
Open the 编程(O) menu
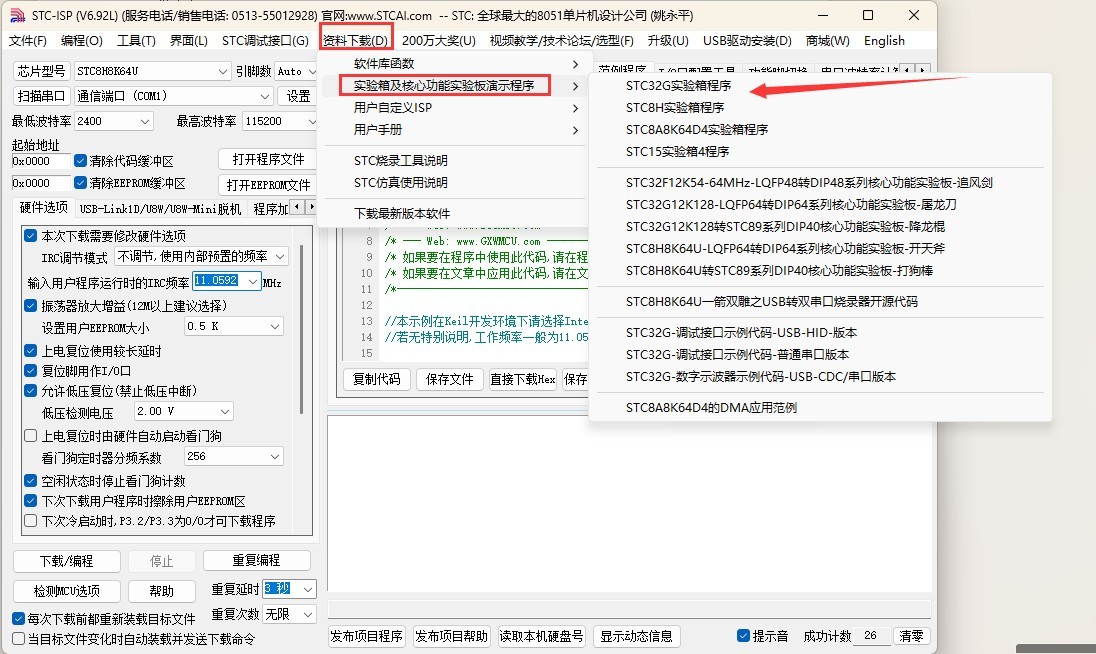[x=82, y=41]
